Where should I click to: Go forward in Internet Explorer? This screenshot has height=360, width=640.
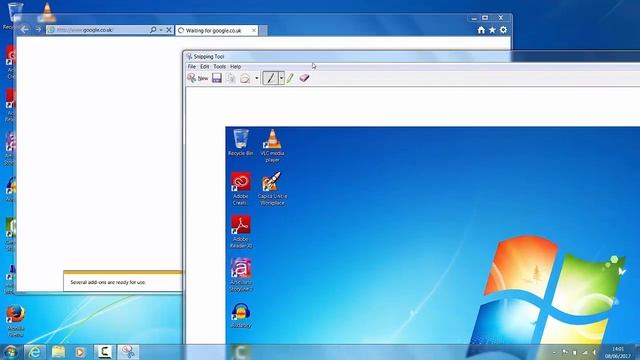38,29
